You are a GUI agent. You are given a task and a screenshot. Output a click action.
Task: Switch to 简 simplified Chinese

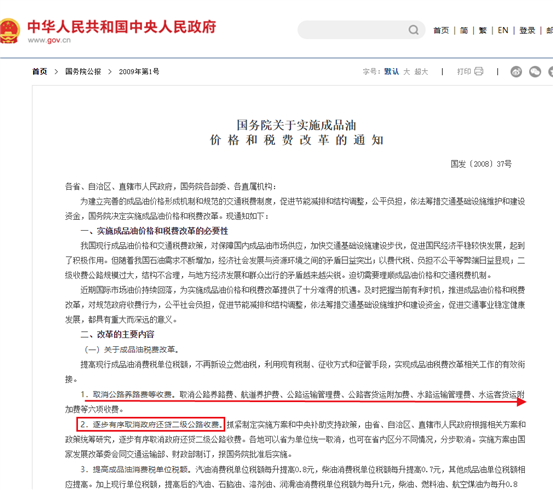464,30
